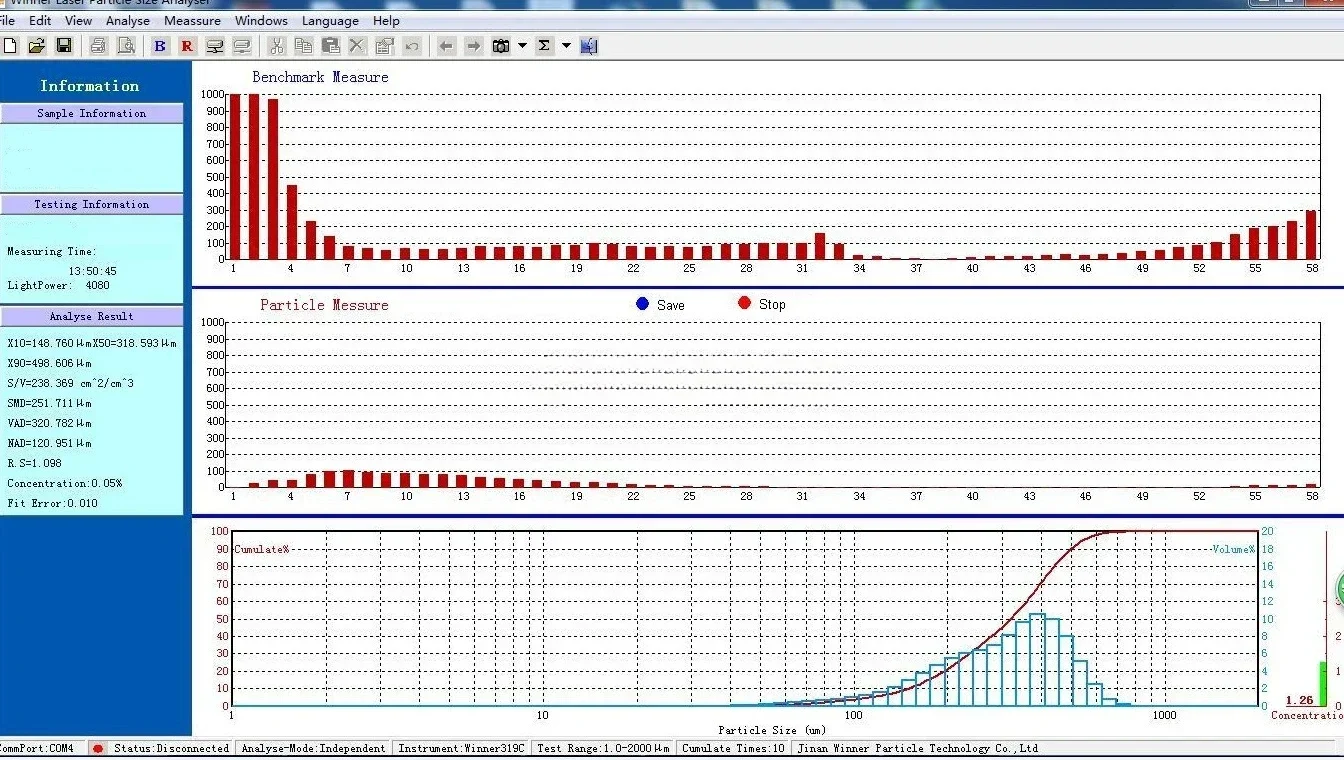Open the Analyse menu
The width and height of the screenshot is (1344, 760).
tap(128, 20)
